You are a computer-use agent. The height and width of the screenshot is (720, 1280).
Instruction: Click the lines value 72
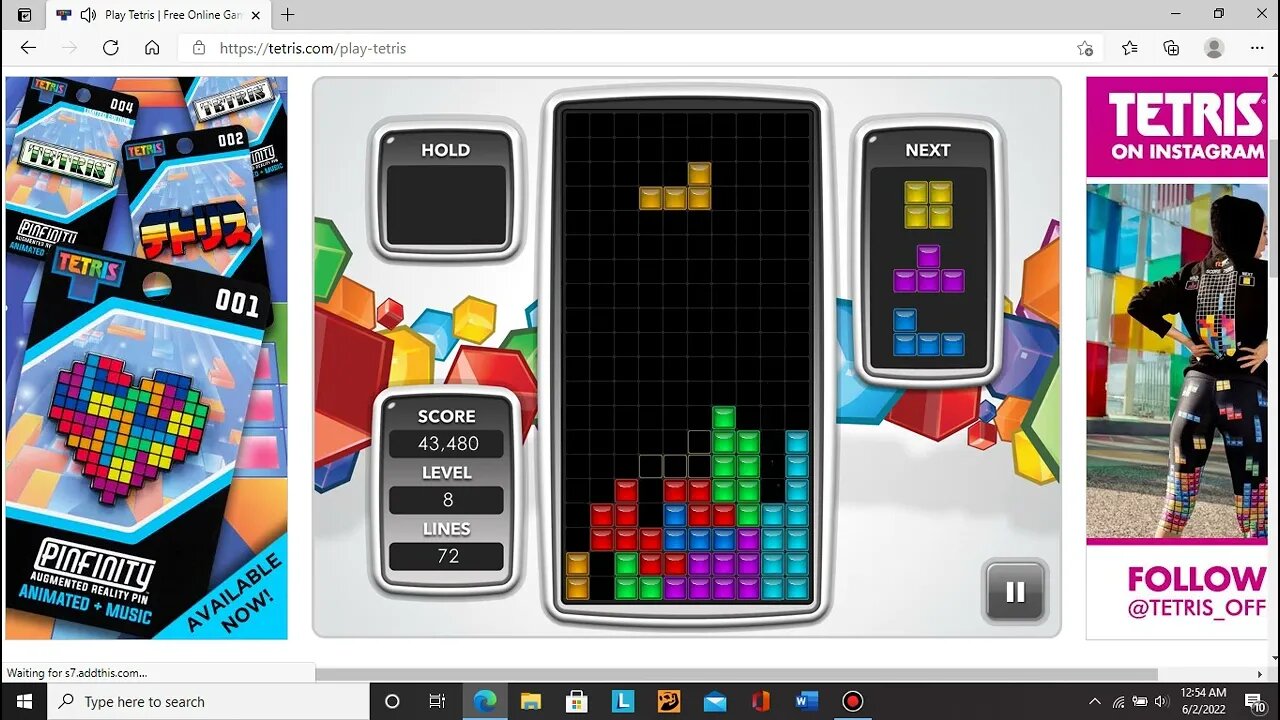[x=447, y=556]
